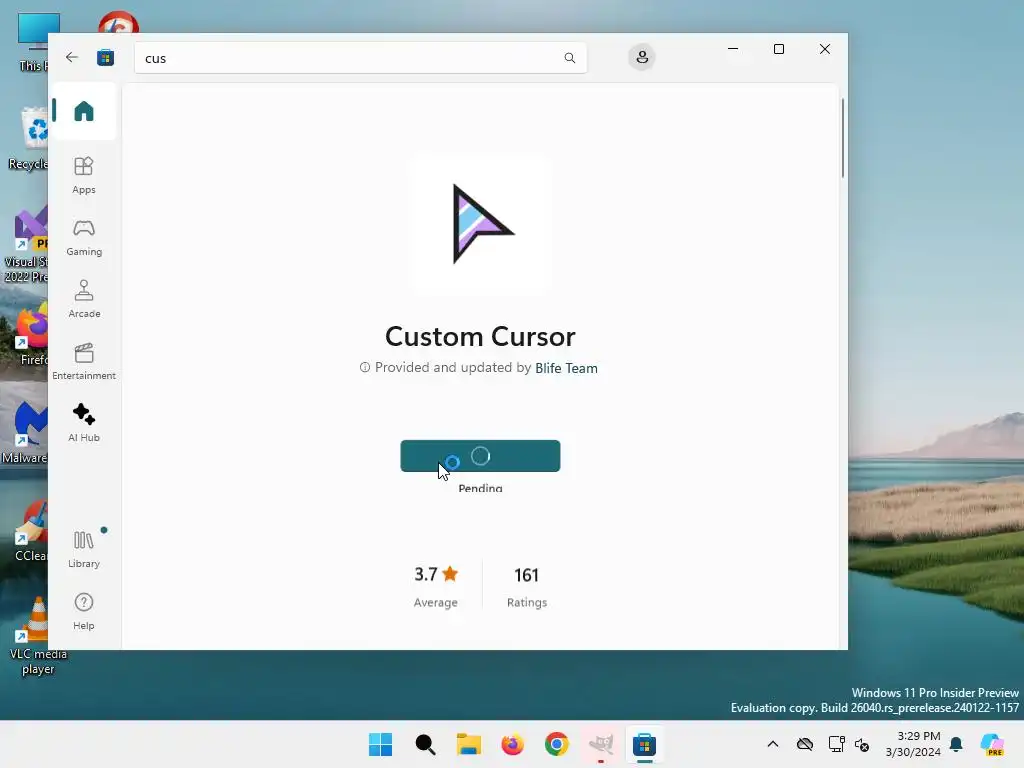This screenshot has width=1024, height=768.
Task: Click the info icon beside 'Provided and updated by'
Action: 365,367
